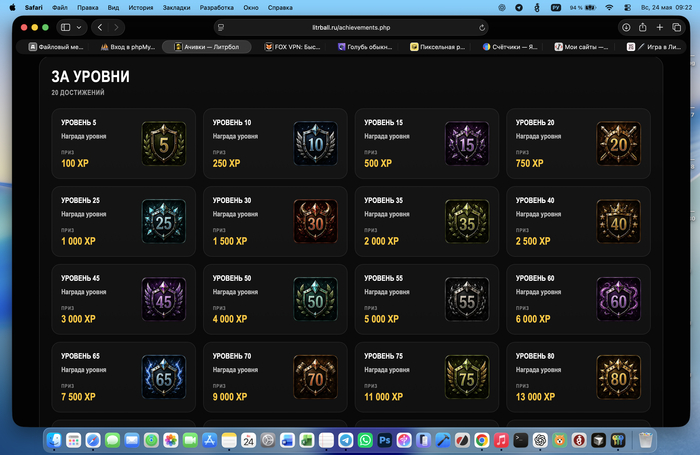Click the level 60 purple badge
Viewport: 700px width, 455px height.
619,299
